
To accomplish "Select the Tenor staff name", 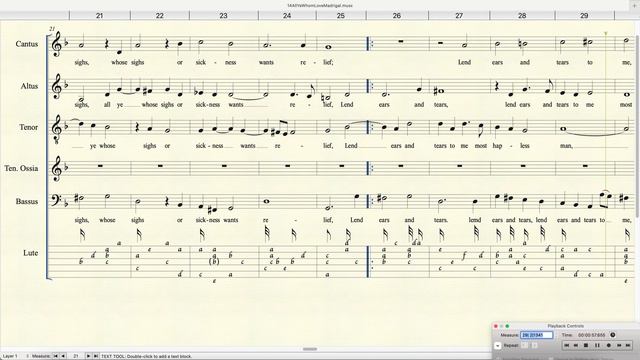I will [29, 127].
